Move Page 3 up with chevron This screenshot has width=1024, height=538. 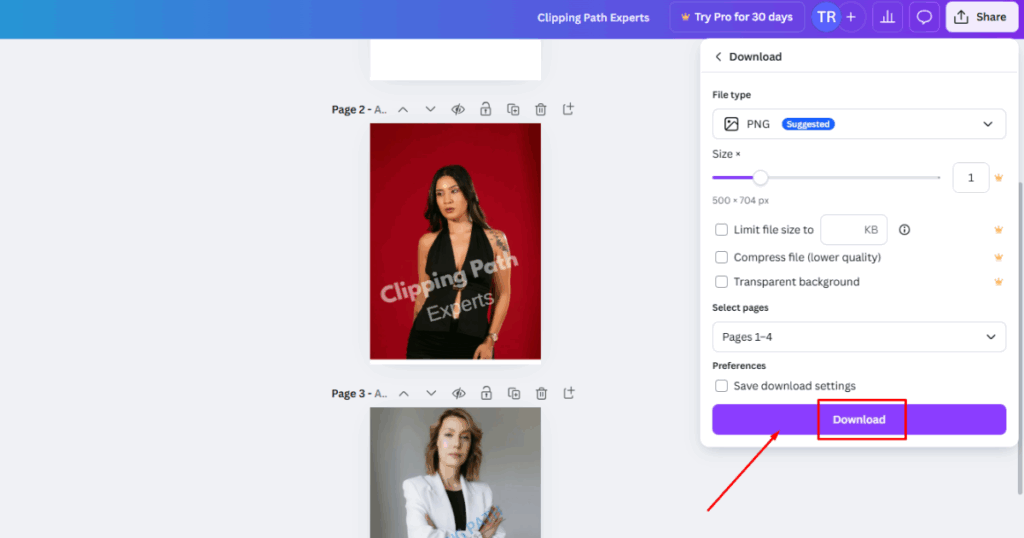click(404, 394)
